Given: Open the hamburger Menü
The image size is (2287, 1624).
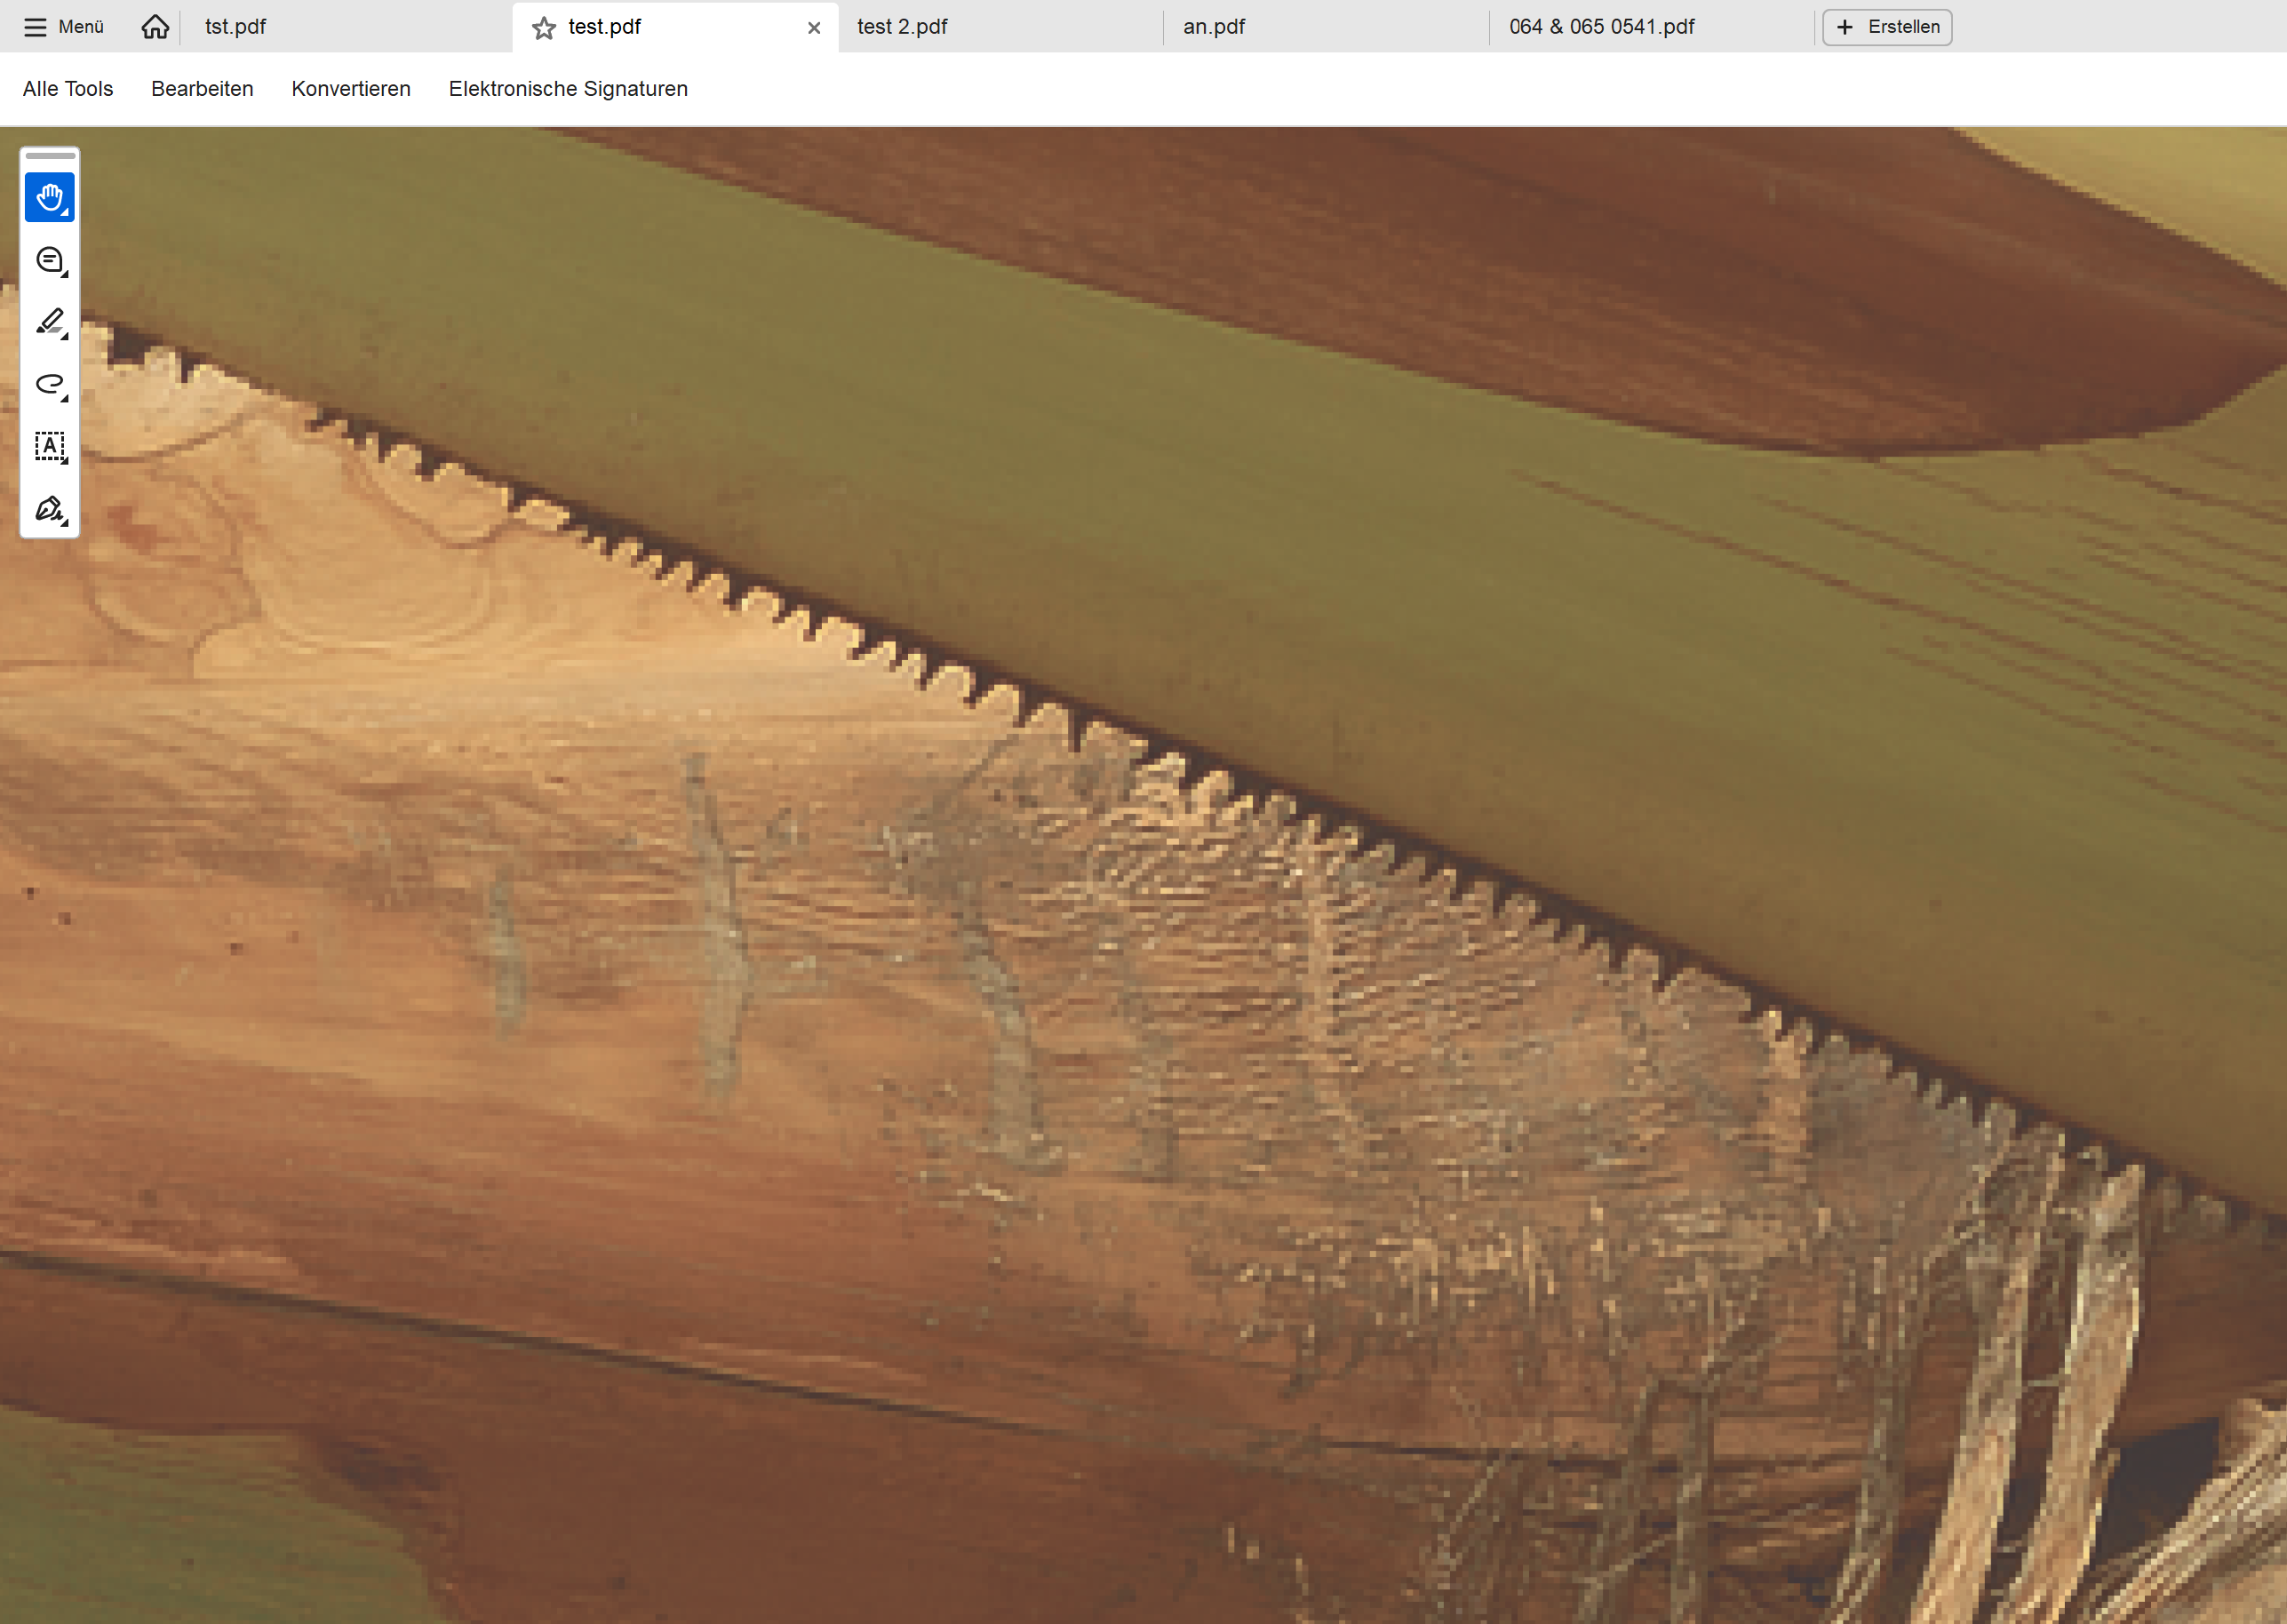Looking at the screenshot, I should [x=64, y=27].
